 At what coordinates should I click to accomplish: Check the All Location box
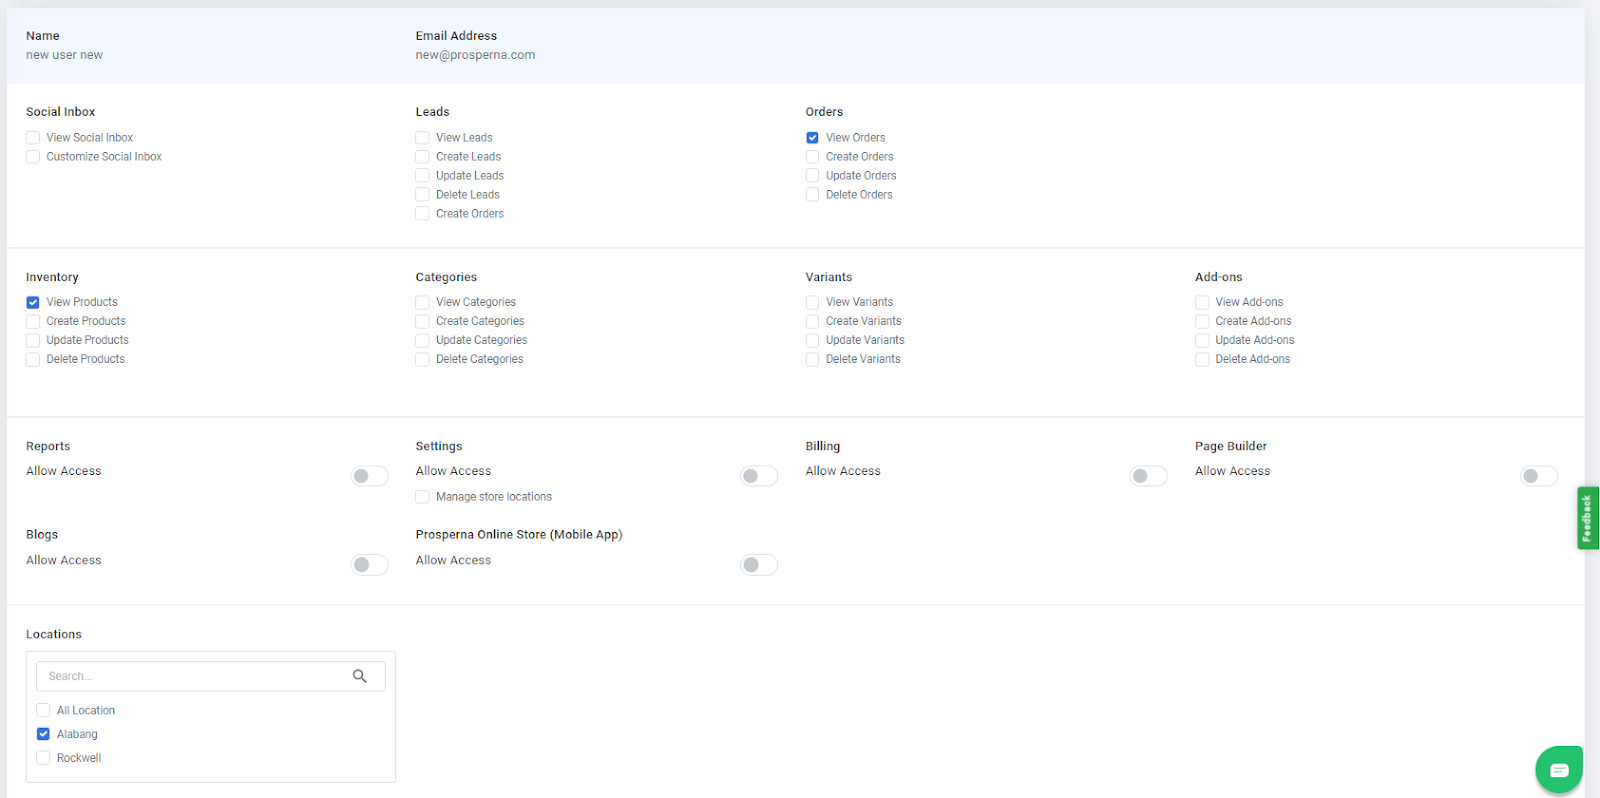[43, 710]
